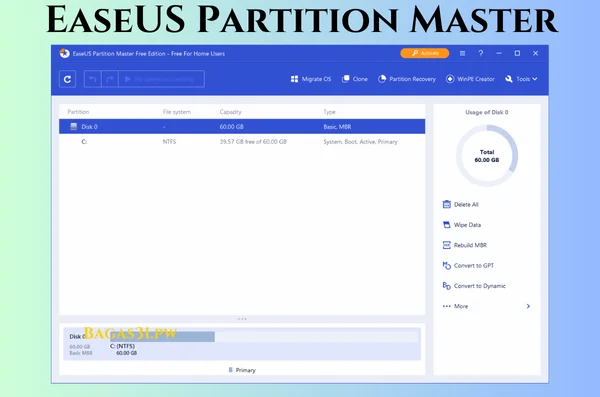This screenshot has height=397, width=600.
Task: Click the Refresh disk button
Action: pos(67,79)
